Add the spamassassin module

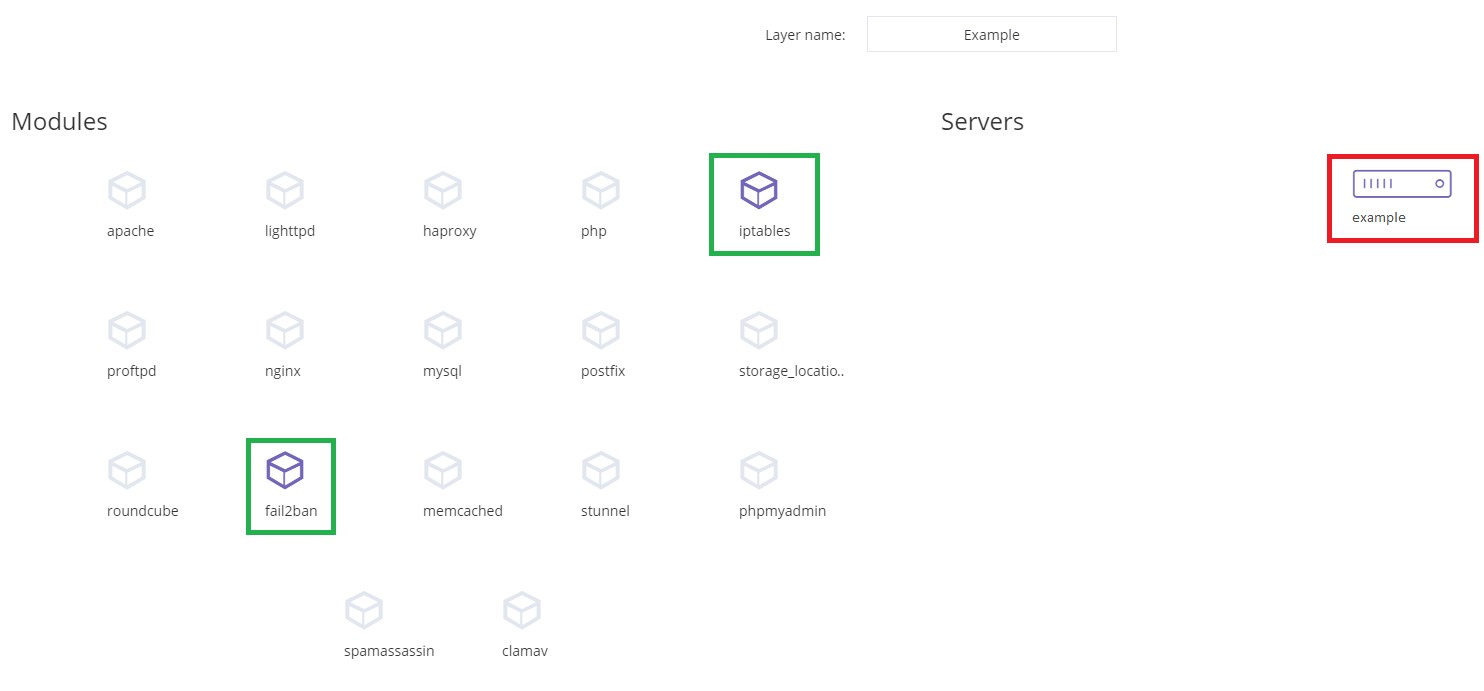(364, 610)
